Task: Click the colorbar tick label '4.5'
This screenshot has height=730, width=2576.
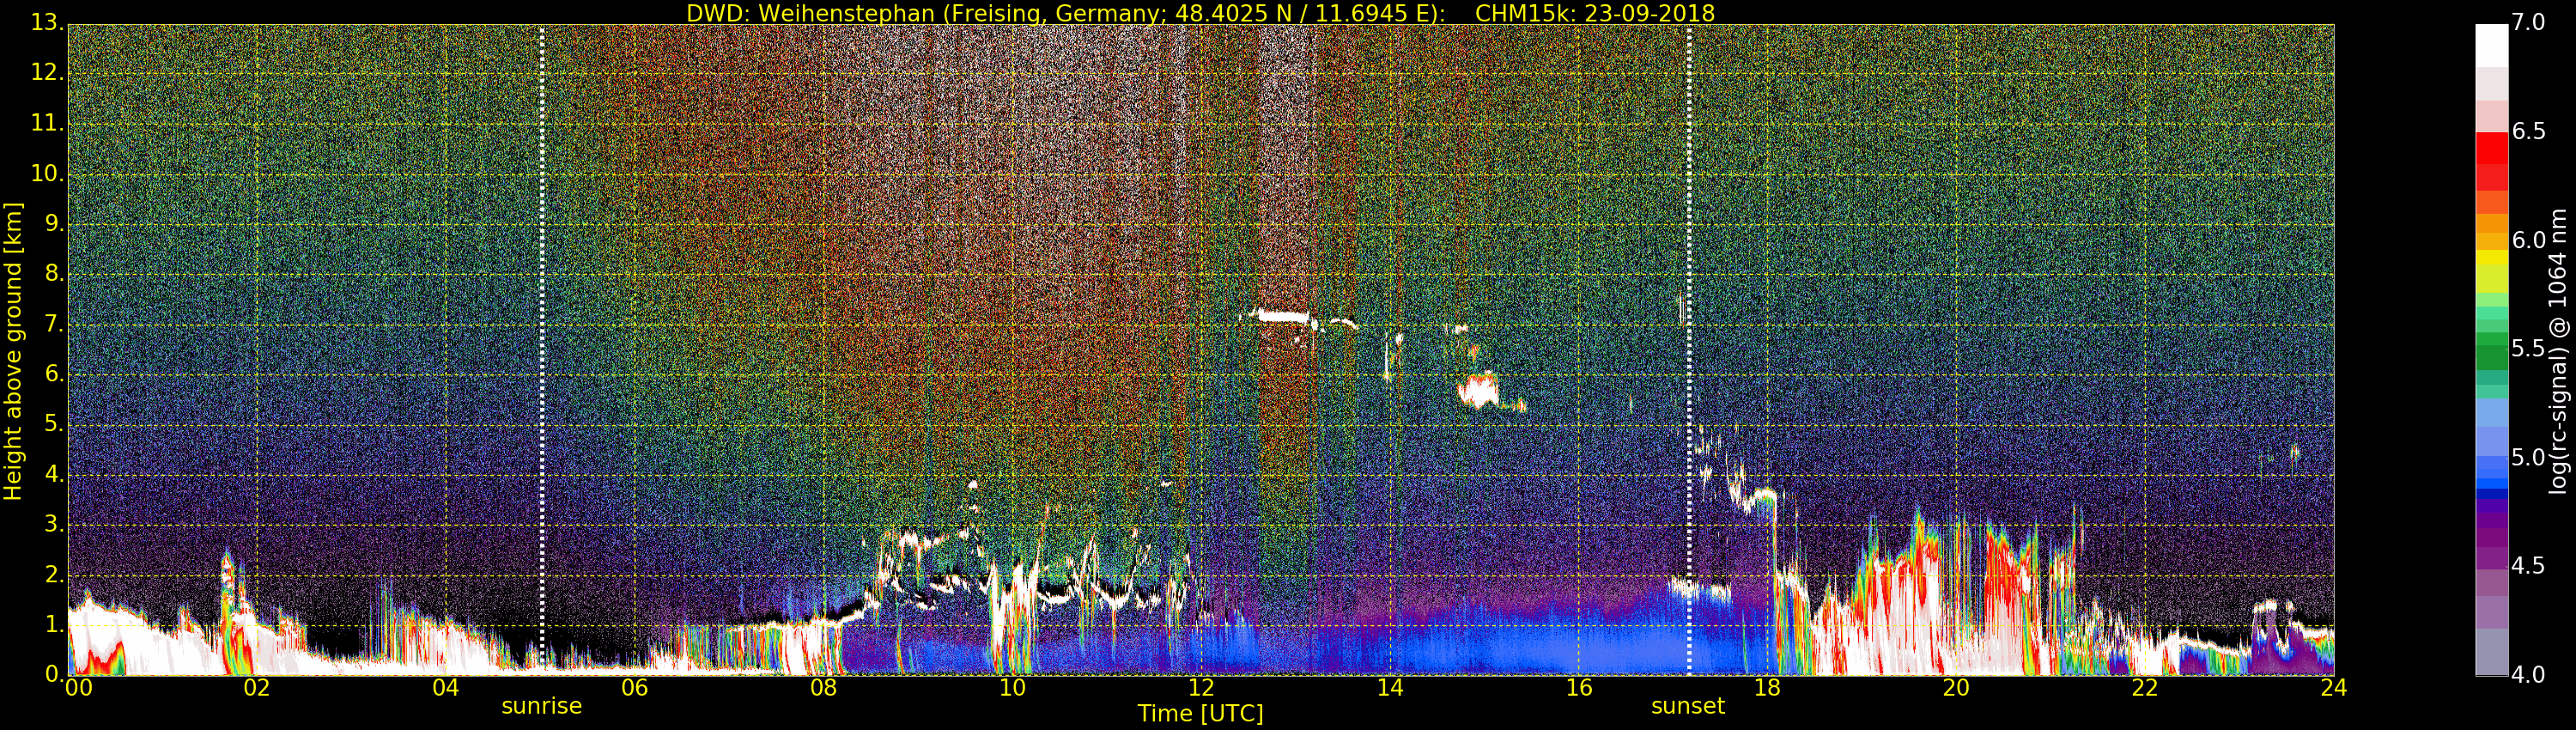Action: click(2528, 566)
